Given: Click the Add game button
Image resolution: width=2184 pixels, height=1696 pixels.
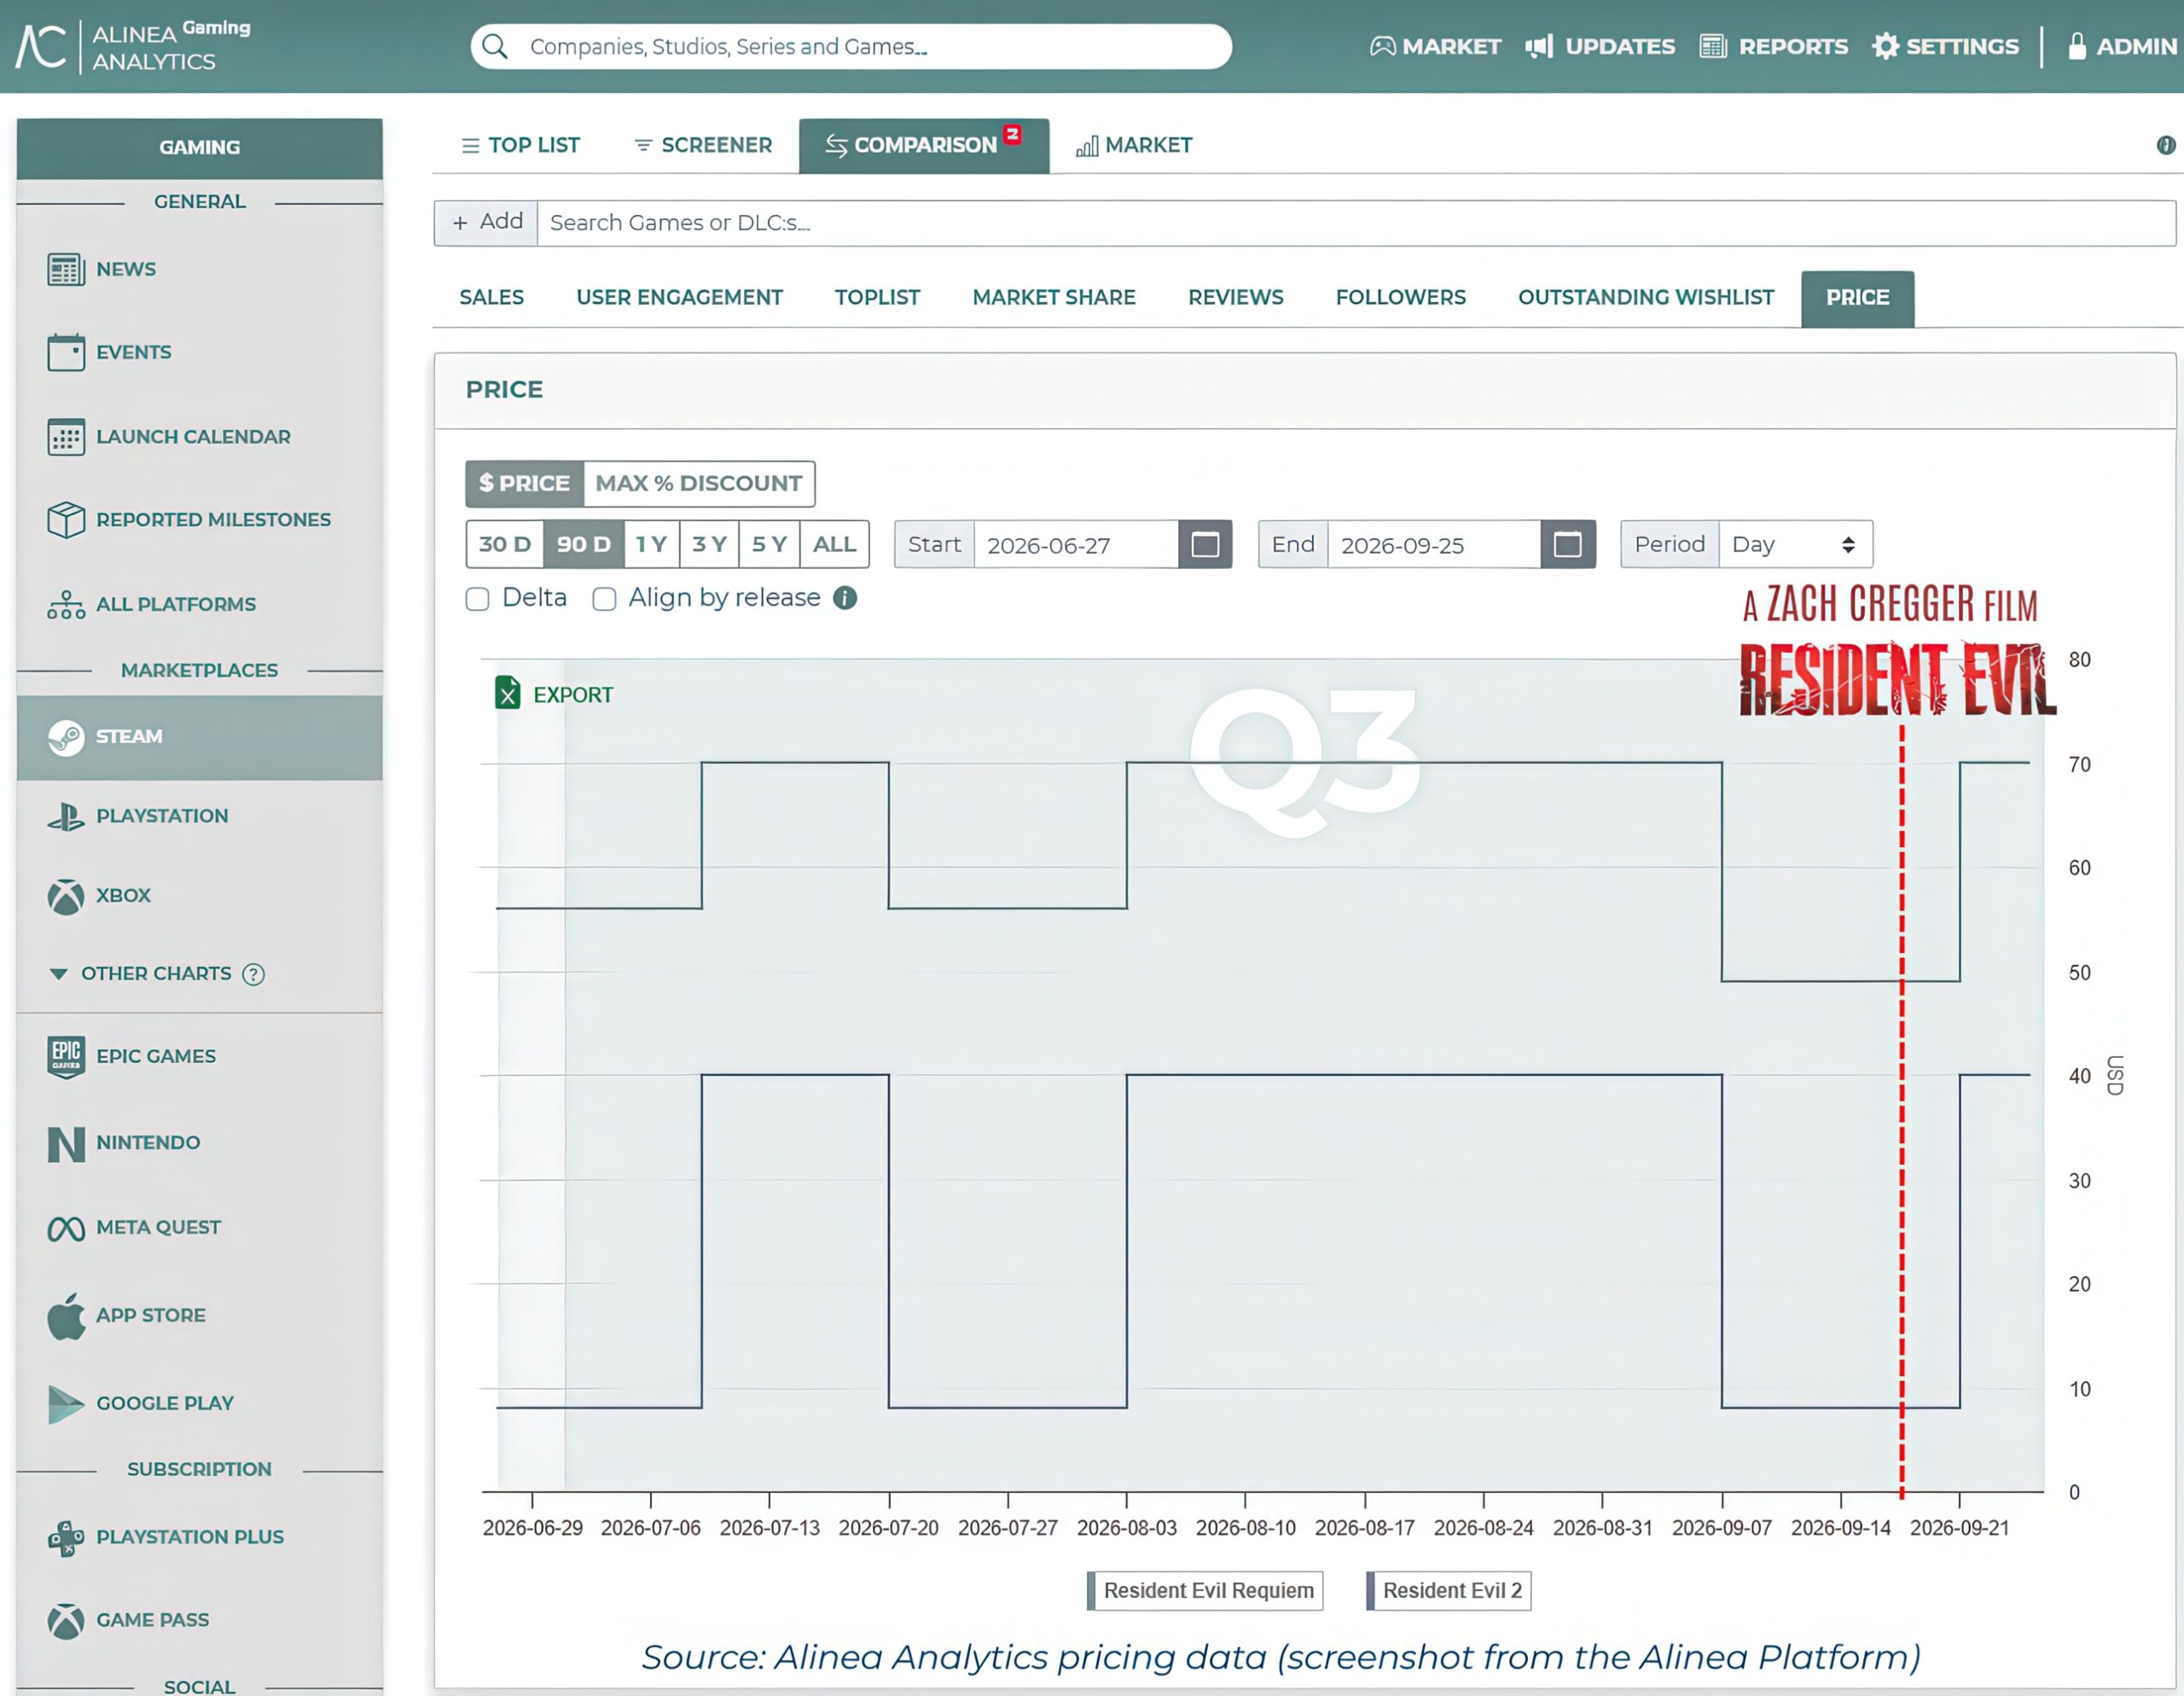Looking at the screenshot, I should point(486,222).
